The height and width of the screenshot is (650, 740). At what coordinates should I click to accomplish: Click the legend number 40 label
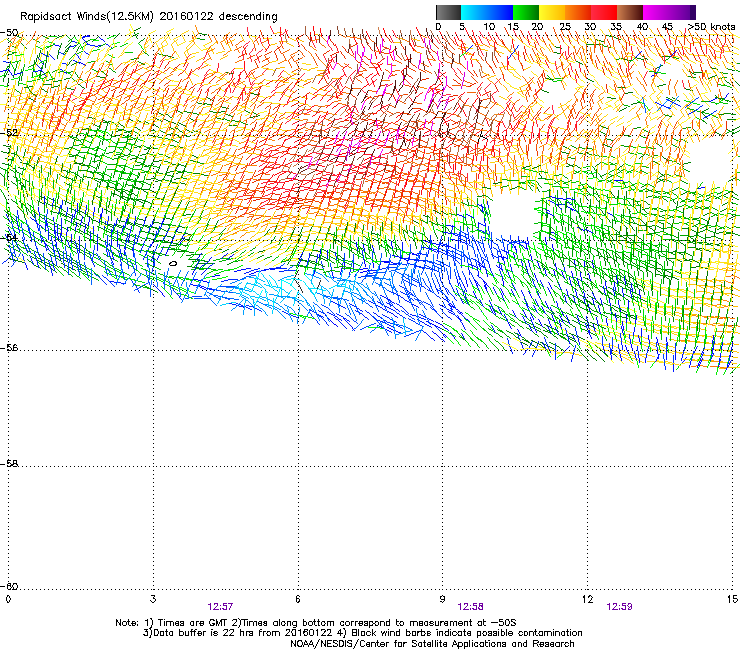(642, 27)
